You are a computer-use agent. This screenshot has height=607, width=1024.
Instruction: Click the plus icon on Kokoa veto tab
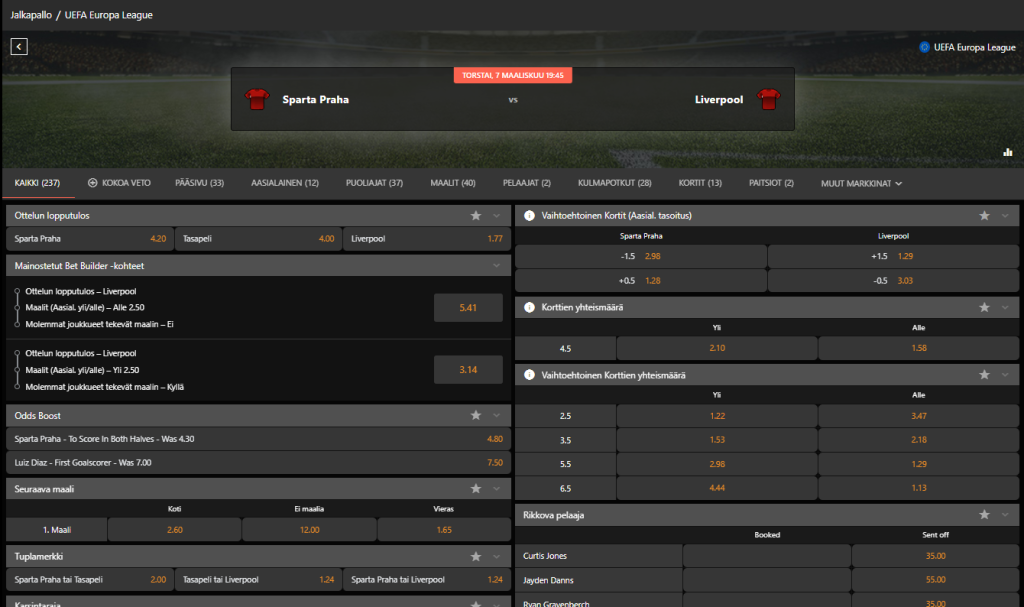(93, 183)
